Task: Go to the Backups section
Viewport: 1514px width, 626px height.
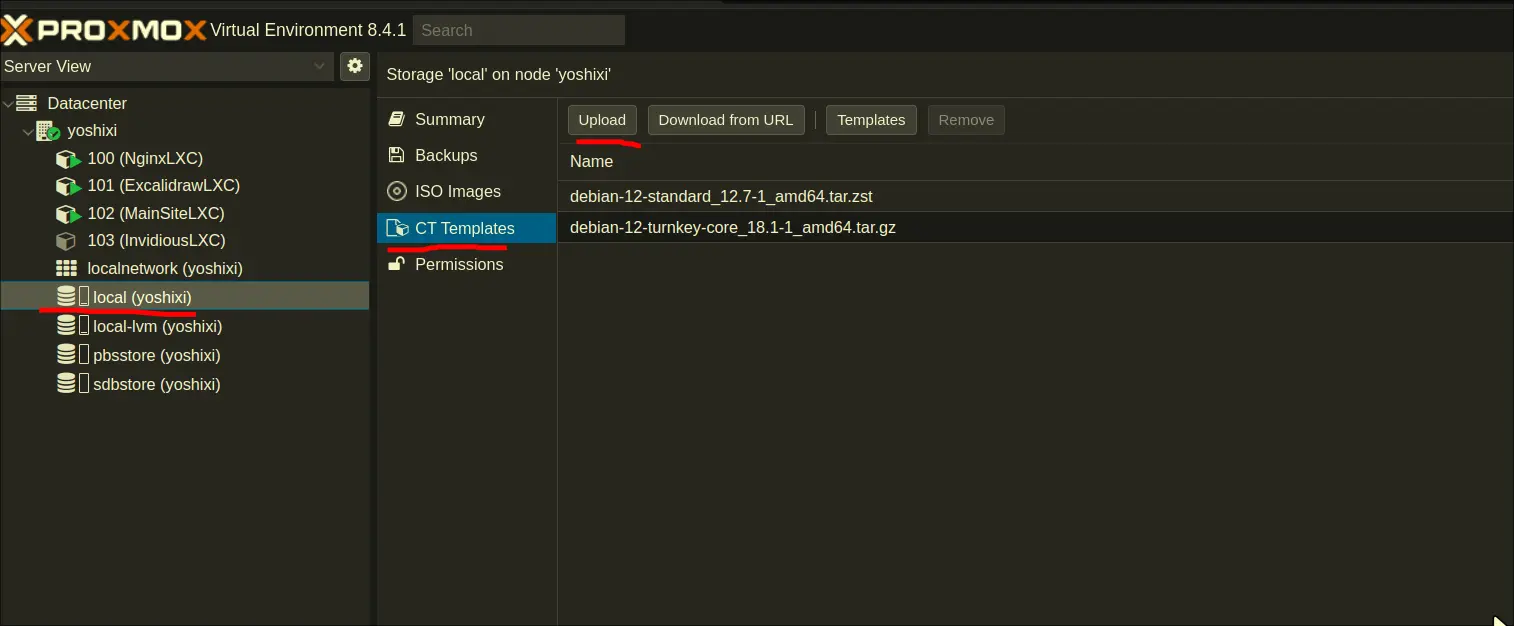Action: [446, 155]
